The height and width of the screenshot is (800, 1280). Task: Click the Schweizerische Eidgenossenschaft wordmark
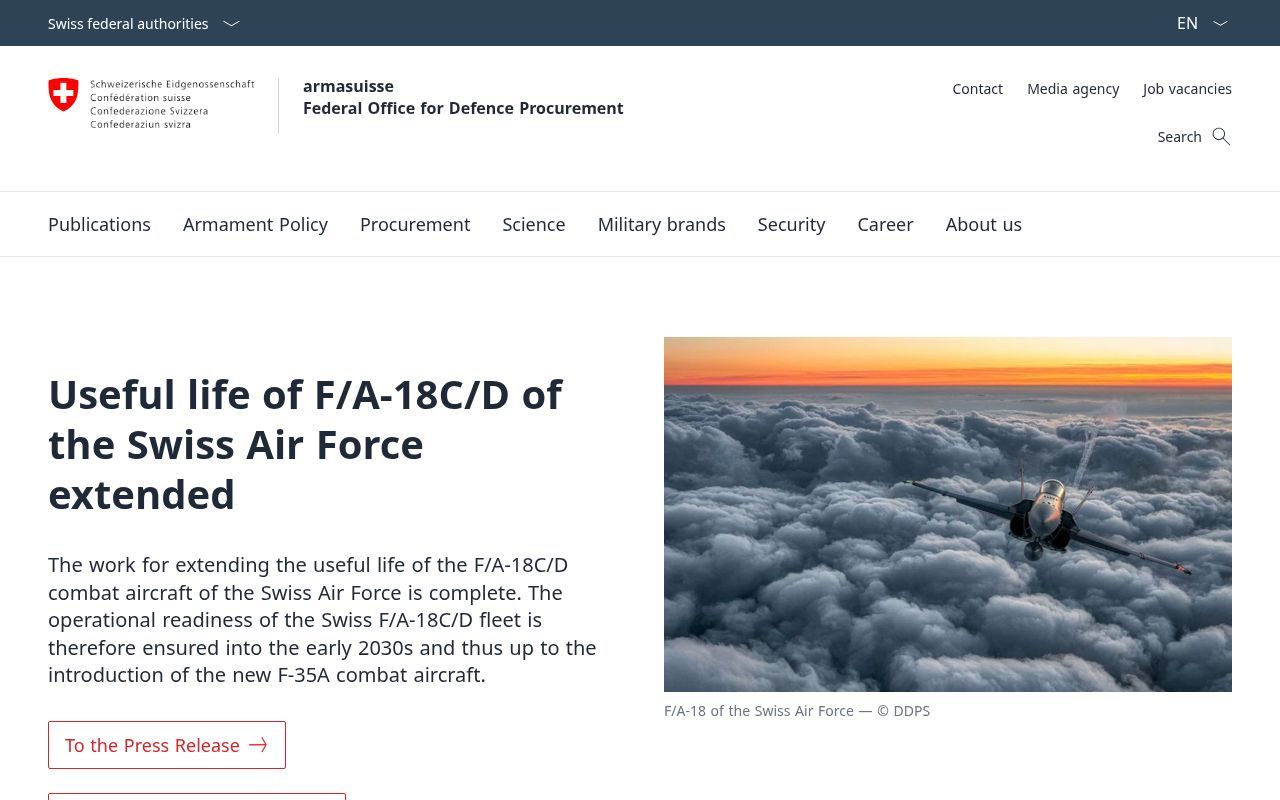172,104
